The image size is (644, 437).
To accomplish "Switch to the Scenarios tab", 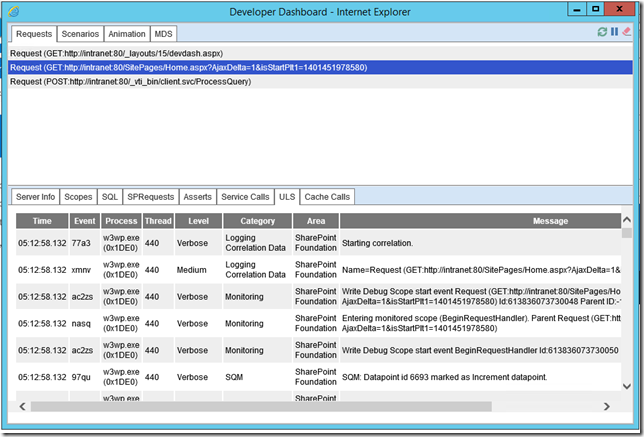I will [79, 33].
